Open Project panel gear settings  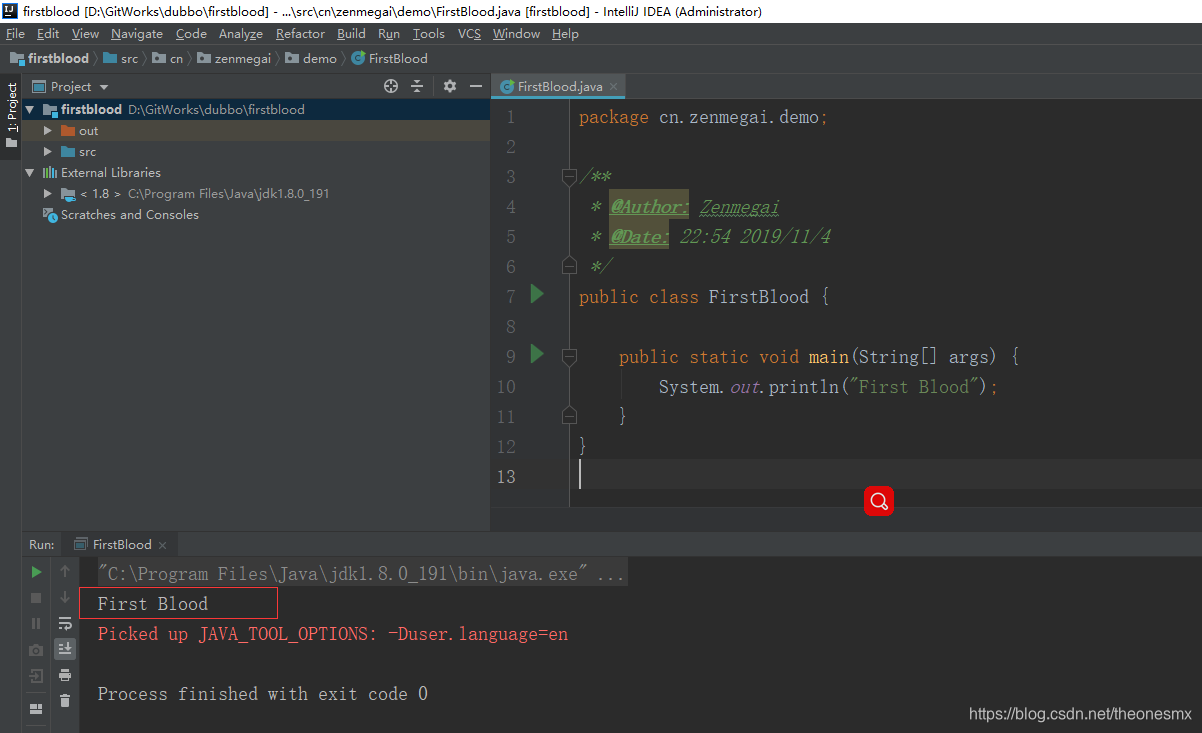[450, 87]
